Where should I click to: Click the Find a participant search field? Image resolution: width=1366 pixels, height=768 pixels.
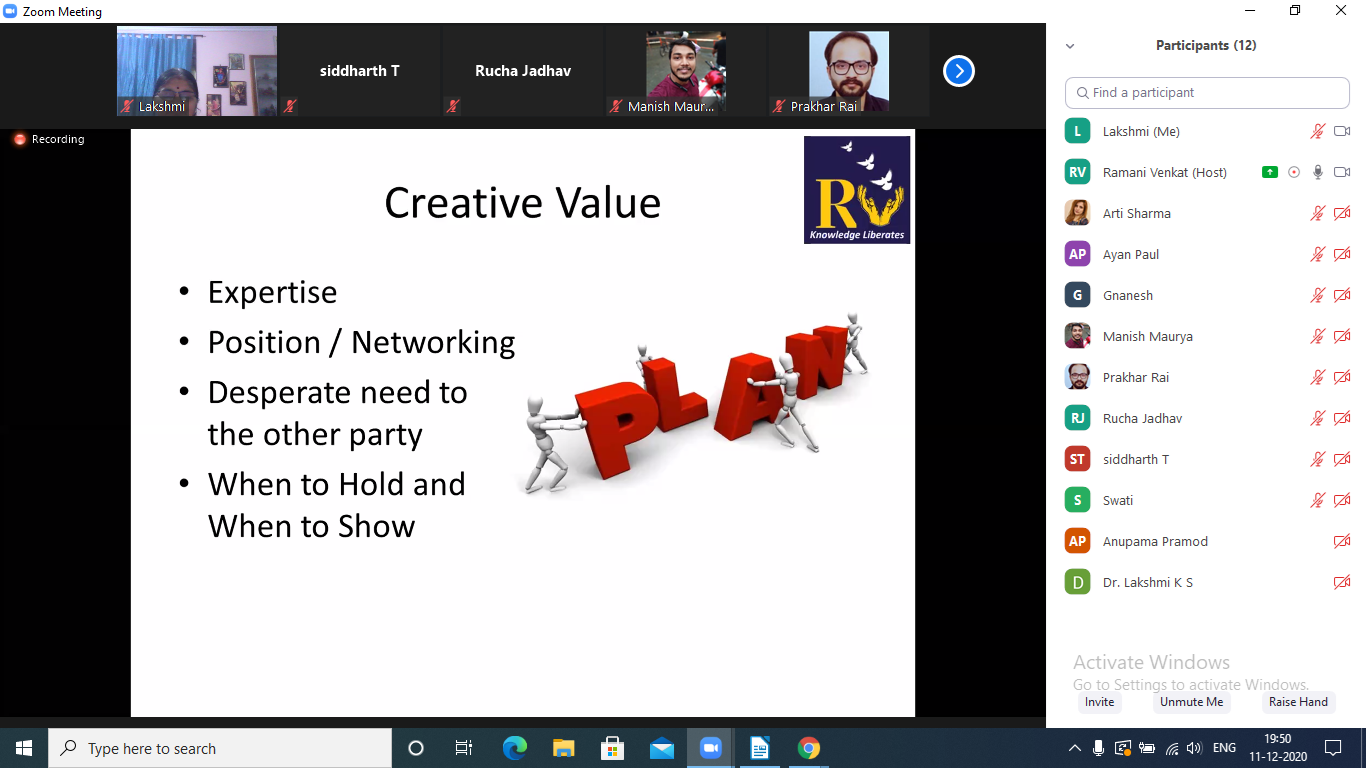1207,92
